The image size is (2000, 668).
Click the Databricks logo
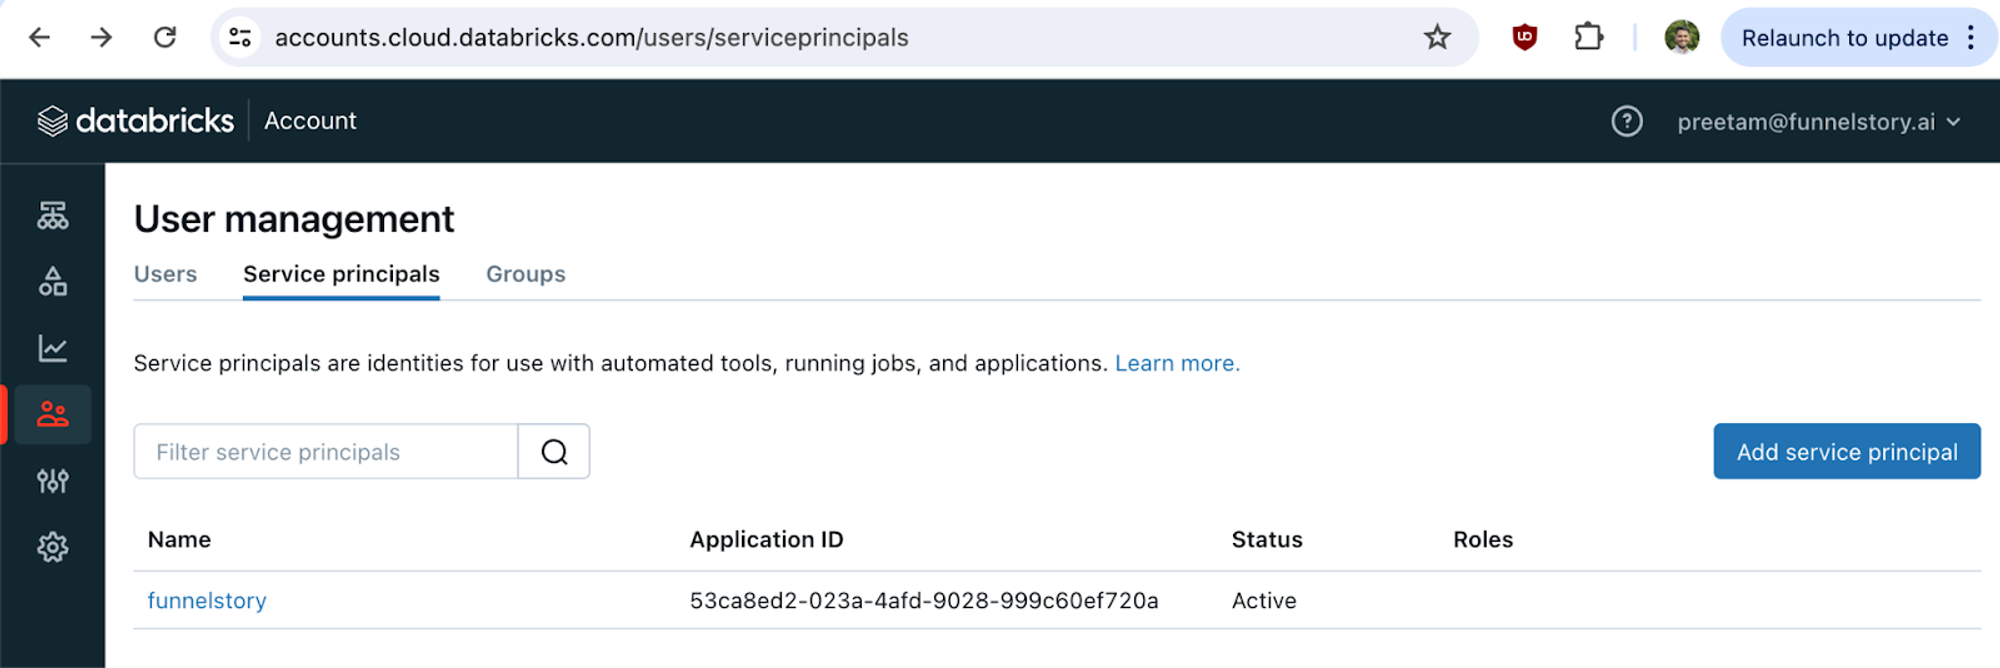pos(136,121)
